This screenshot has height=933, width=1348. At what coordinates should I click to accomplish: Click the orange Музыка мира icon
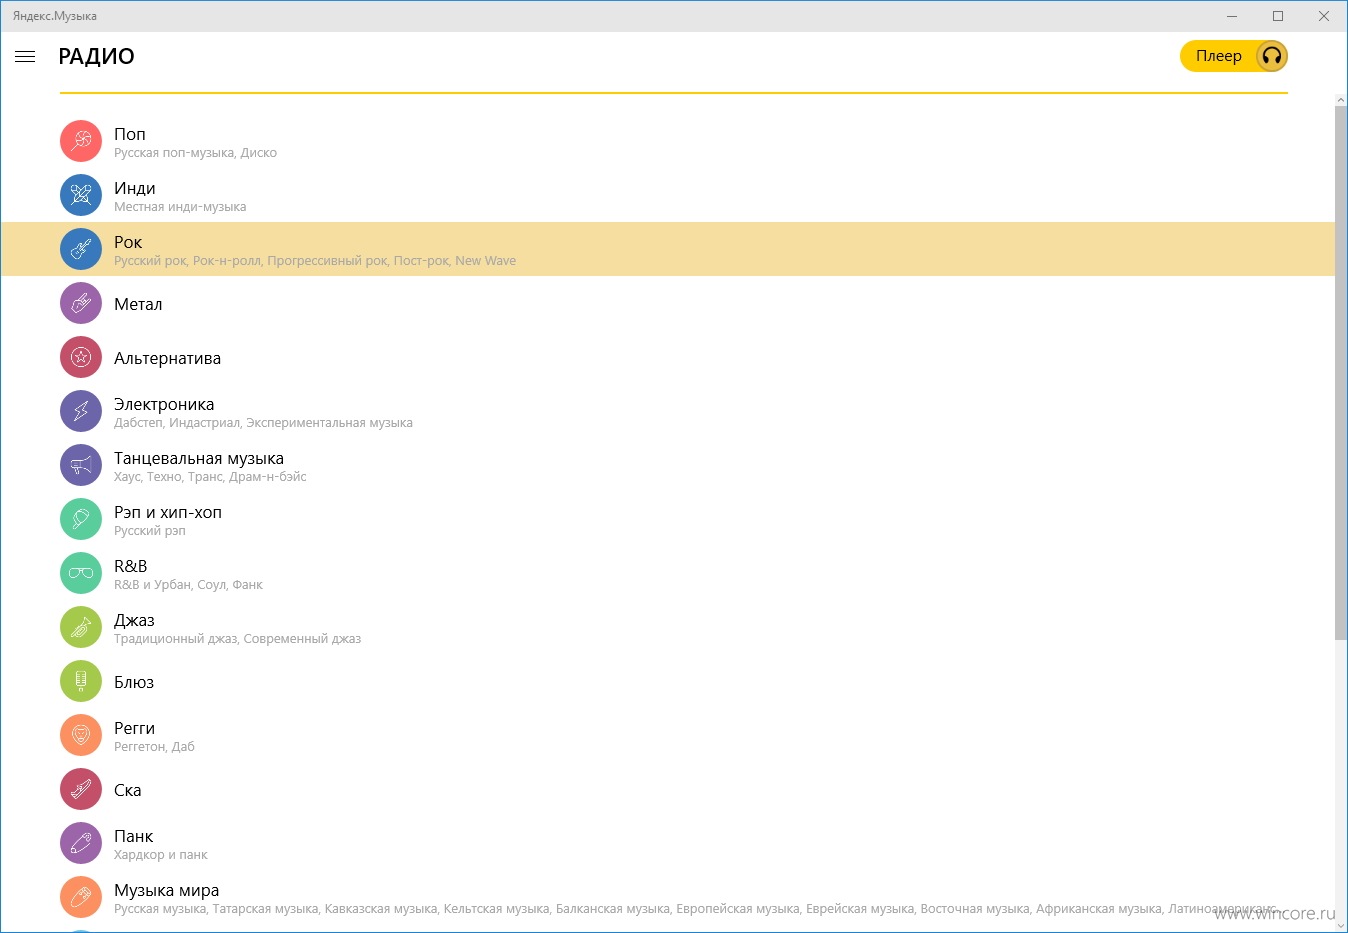81,897
